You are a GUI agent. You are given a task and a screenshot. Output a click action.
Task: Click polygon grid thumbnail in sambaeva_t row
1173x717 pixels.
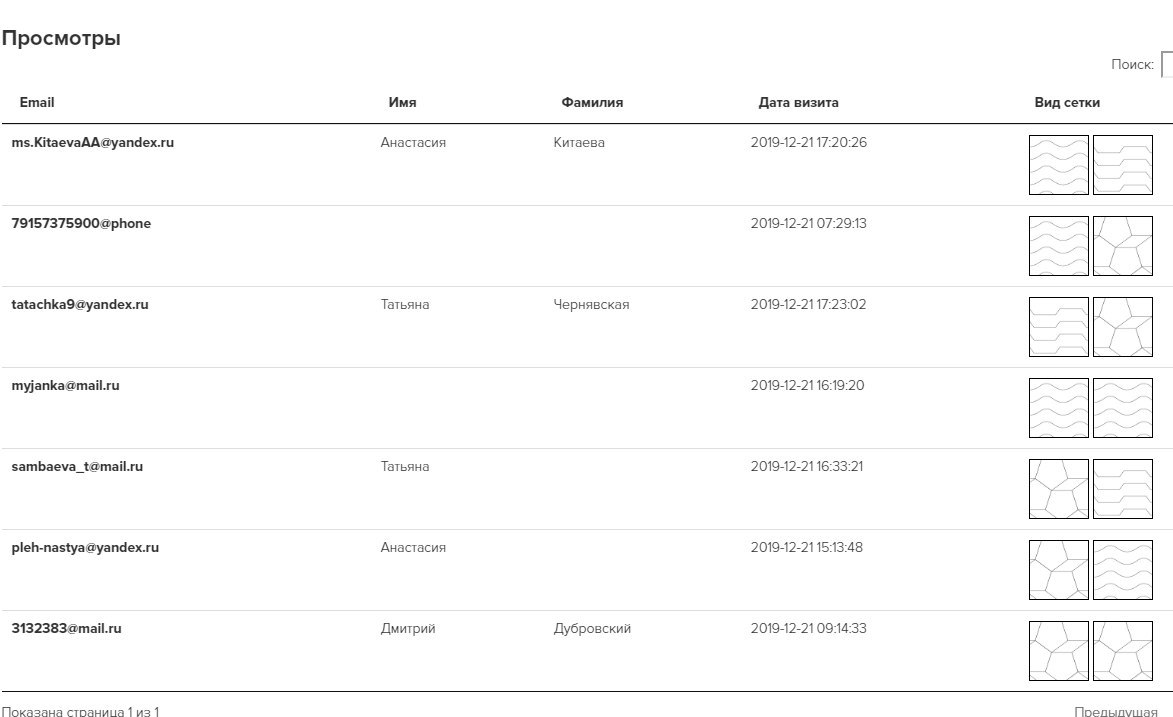[x=1059, y=489]
